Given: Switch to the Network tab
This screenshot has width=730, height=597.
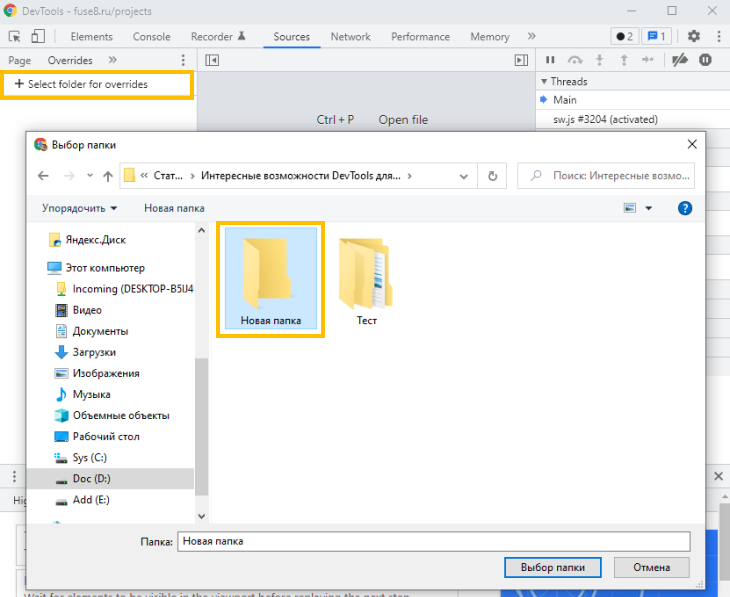Looking at the screenshot, I should point(350,37).
